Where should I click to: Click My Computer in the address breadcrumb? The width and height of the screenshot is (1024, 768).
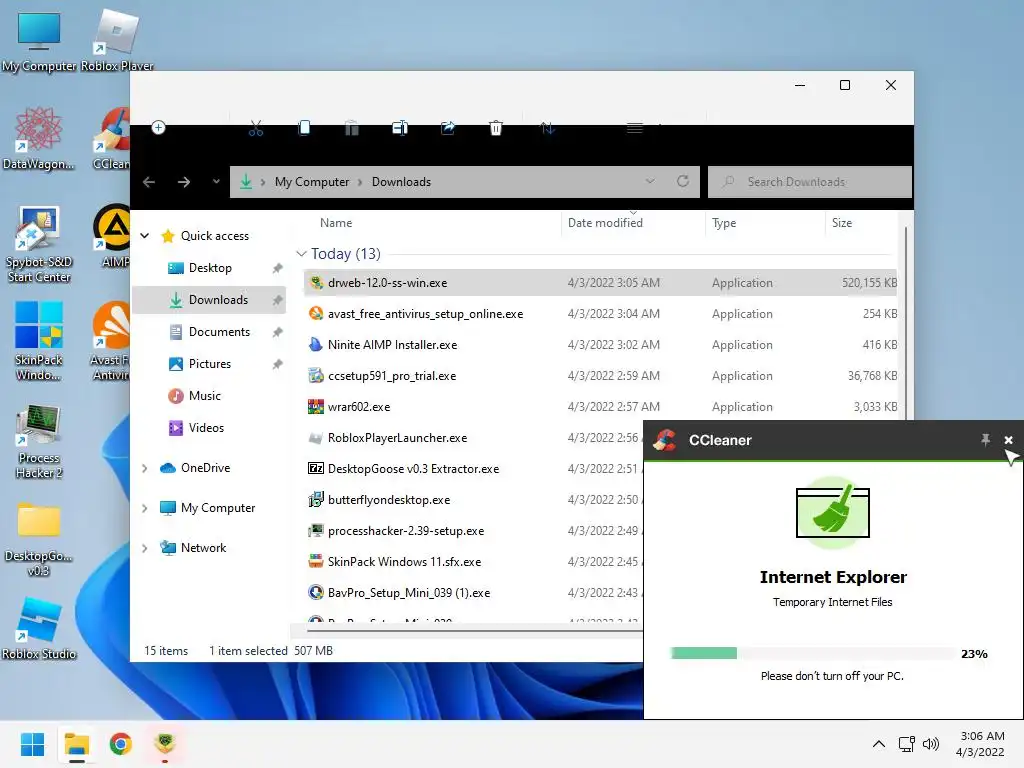[312, 182]
